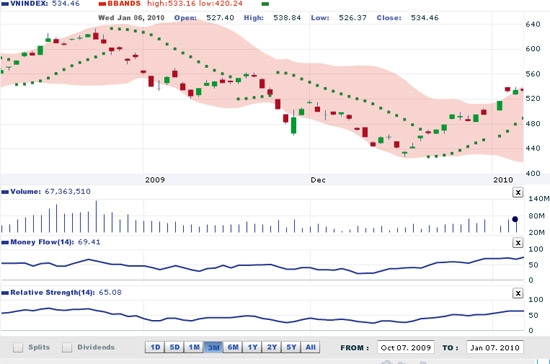Click the High 538.84 value
The height and width of the screenshot is (364, 550).
coord(287,18)
